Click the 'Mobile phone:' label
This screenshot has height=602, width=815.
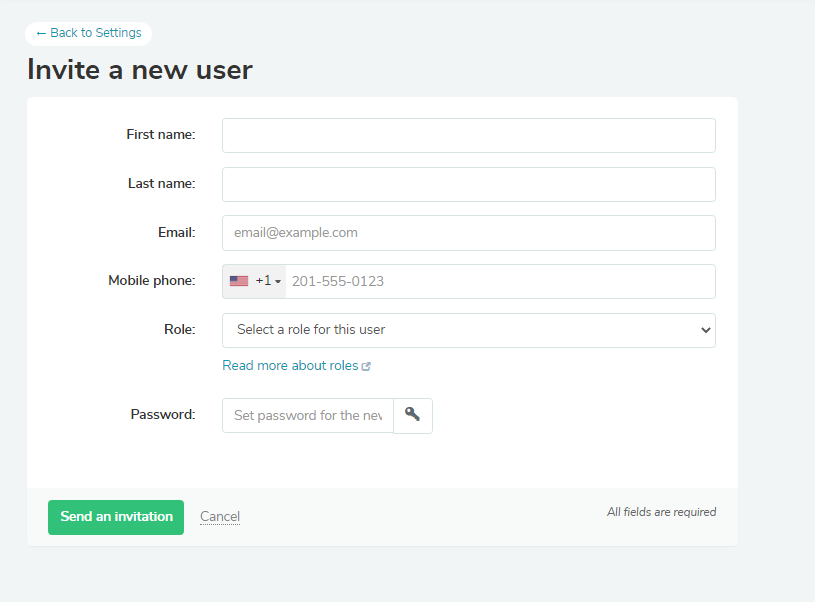click(152, 281)
